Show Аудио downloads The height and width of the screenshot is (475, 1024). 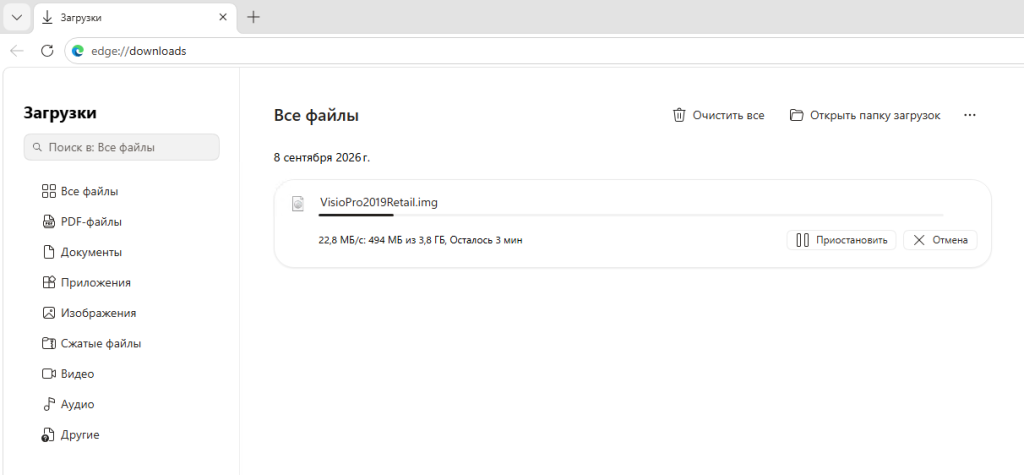pos(68,404)
